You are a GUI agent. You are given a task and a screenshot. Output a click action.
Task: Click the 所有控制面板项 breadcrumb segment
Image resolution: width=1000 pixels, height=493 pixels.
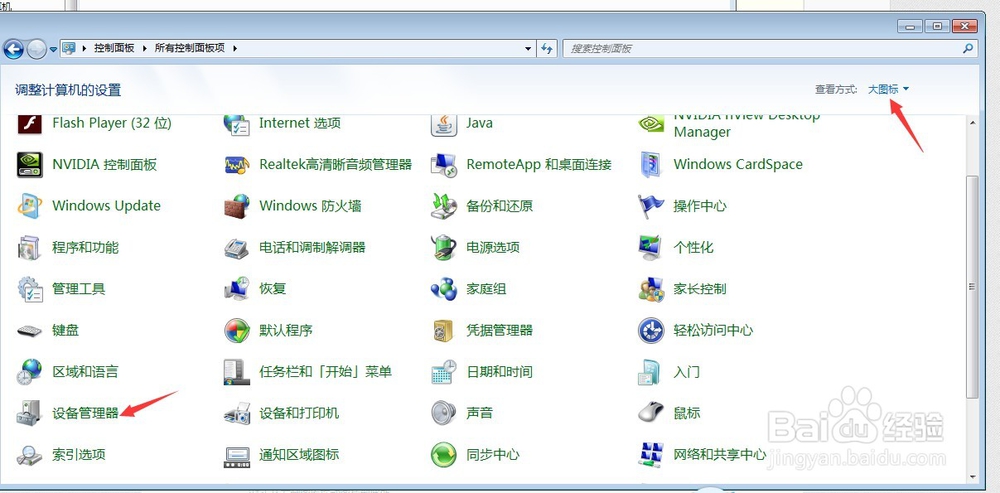pos(190,48)
